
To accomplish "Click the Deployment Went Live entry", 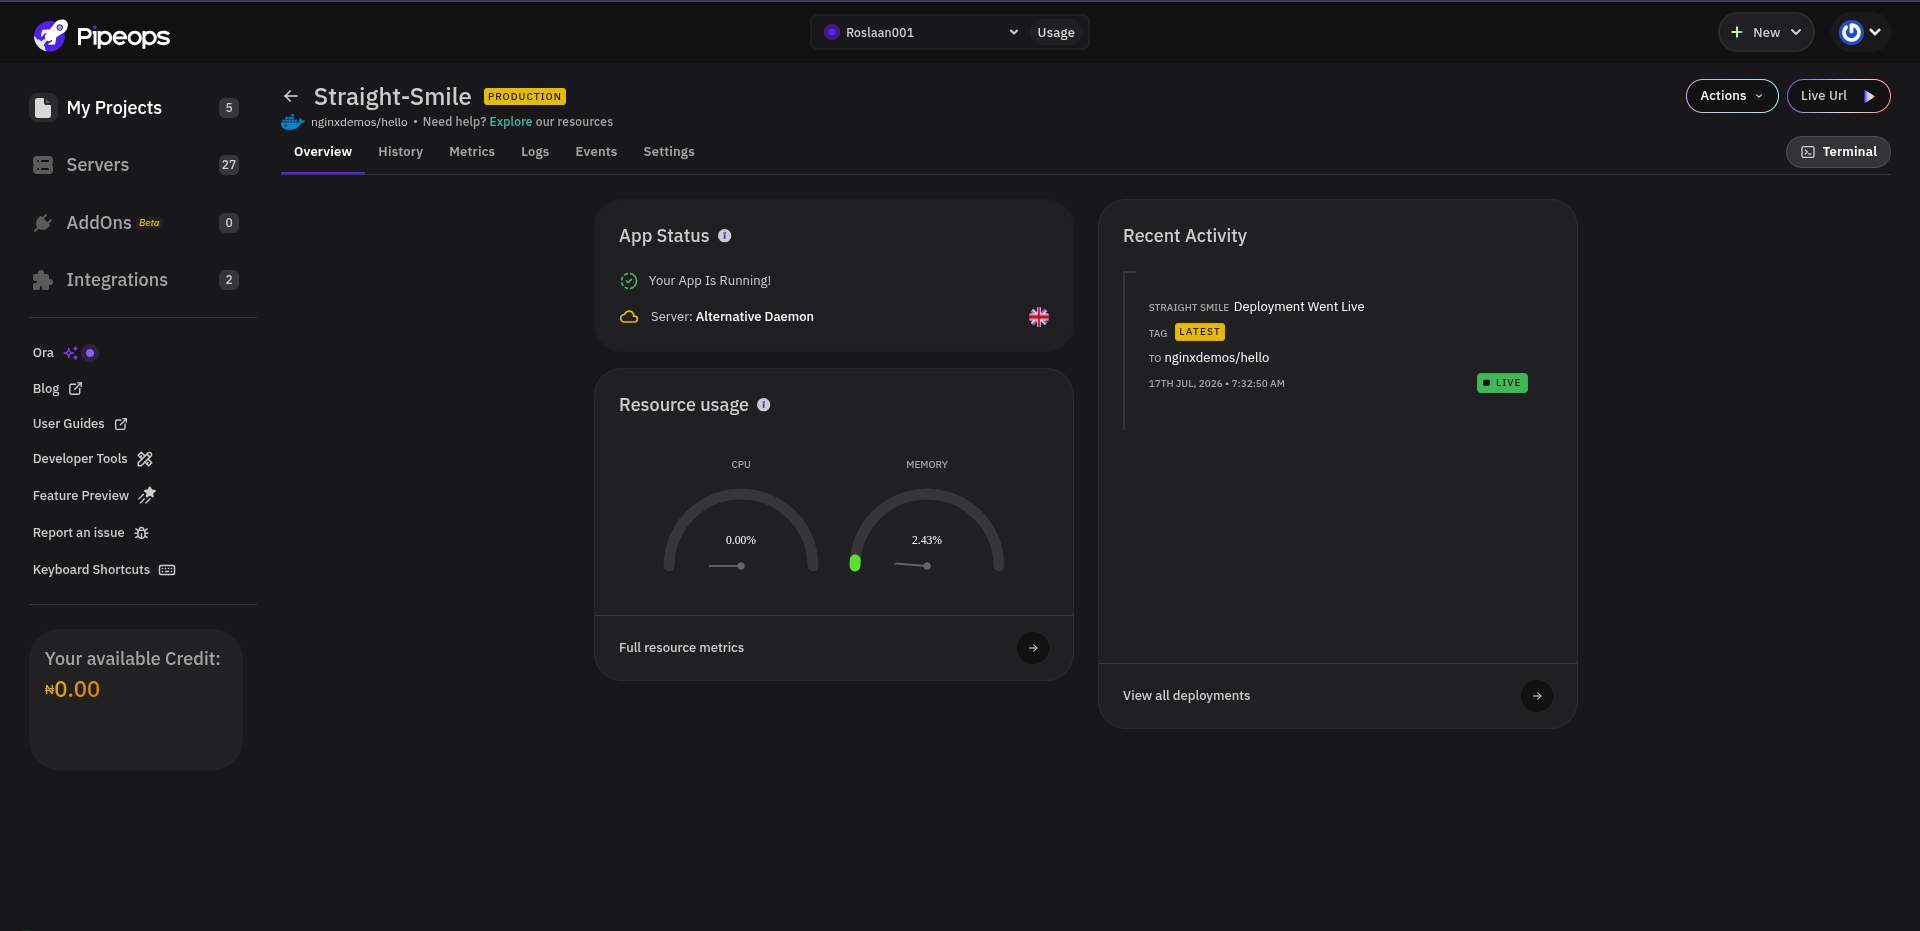I will point(1298,307).
